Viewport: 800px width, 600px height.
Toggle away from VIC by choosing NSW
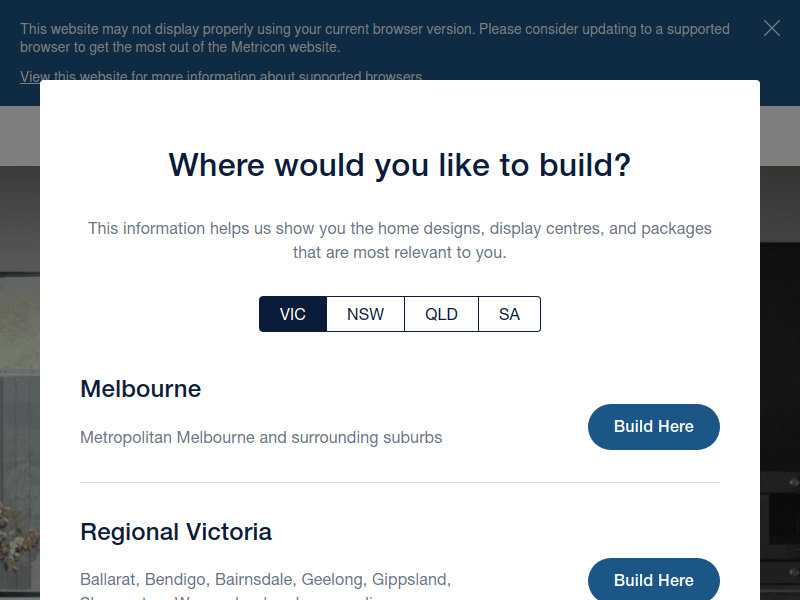[x=365, y=313]
